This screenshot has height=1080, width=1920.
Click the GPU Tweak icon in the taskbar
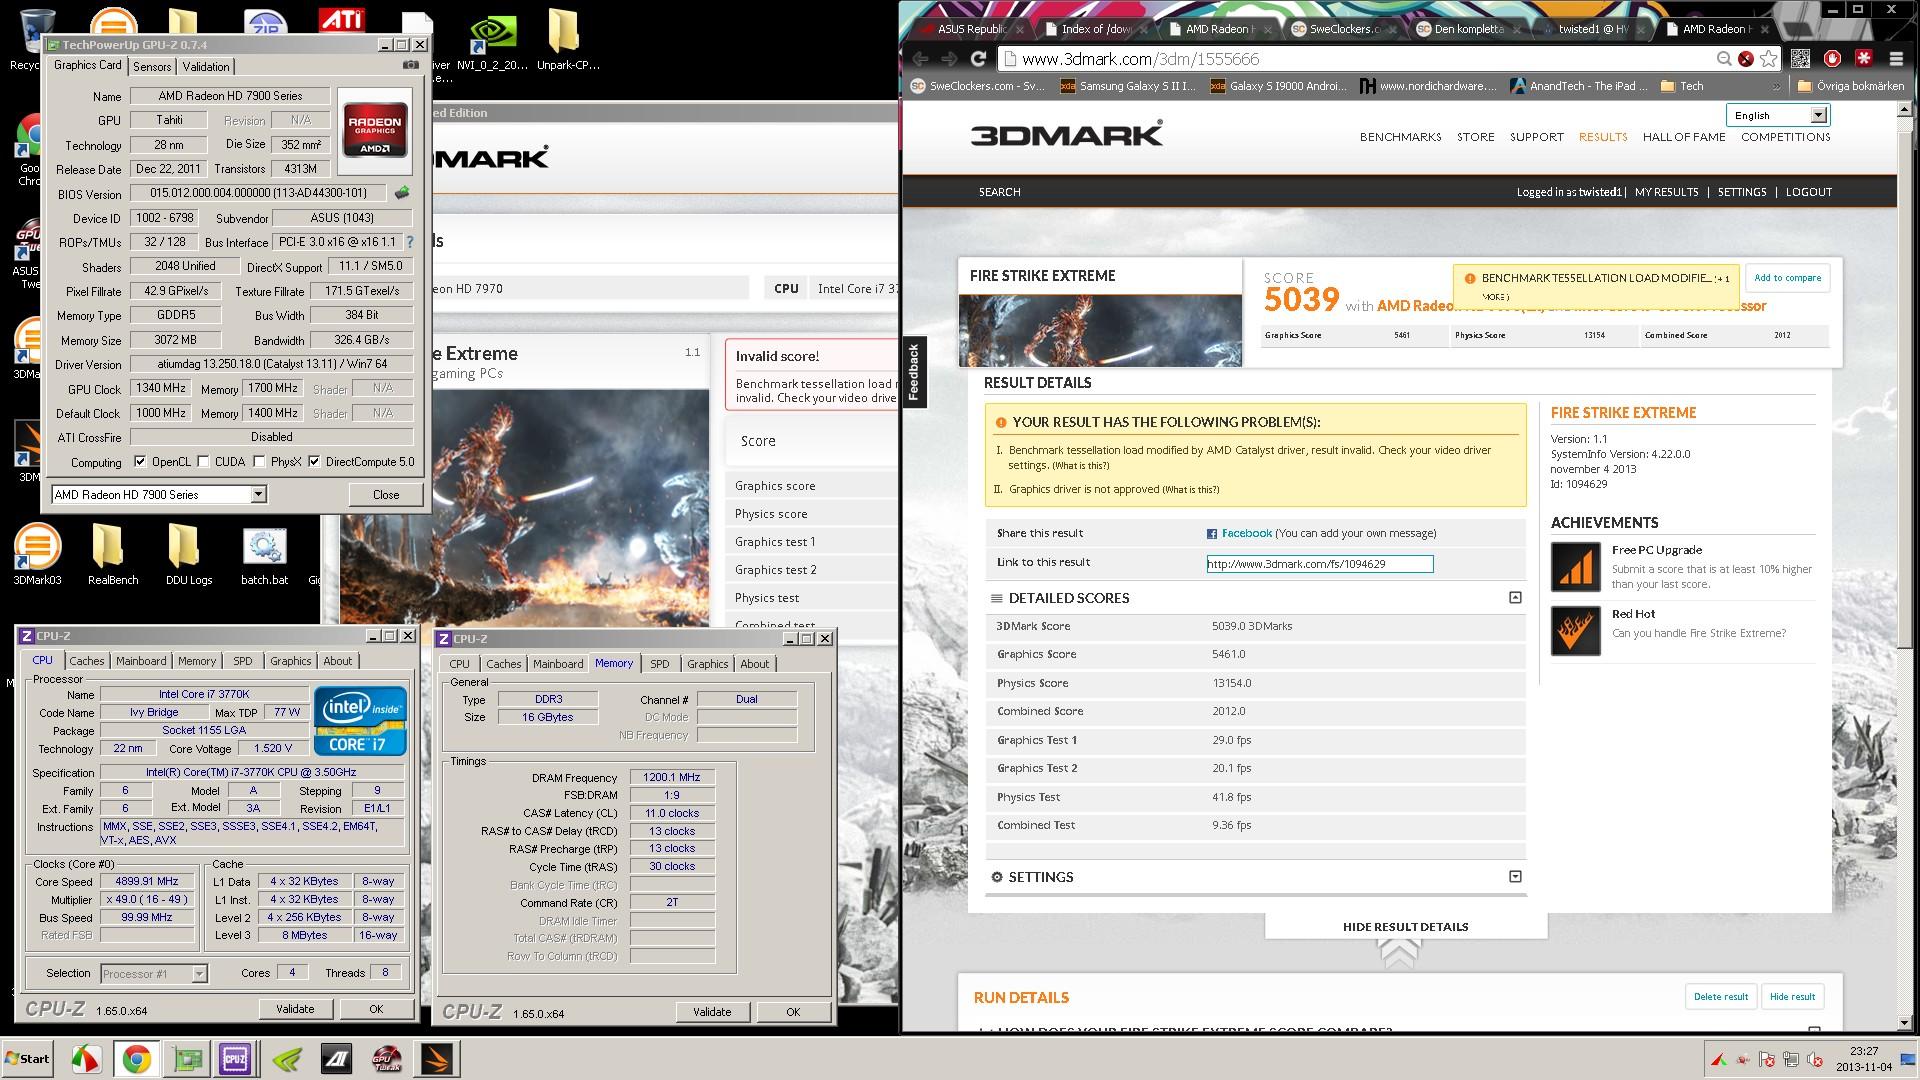pyautogui.click(x=387, y=1059)
